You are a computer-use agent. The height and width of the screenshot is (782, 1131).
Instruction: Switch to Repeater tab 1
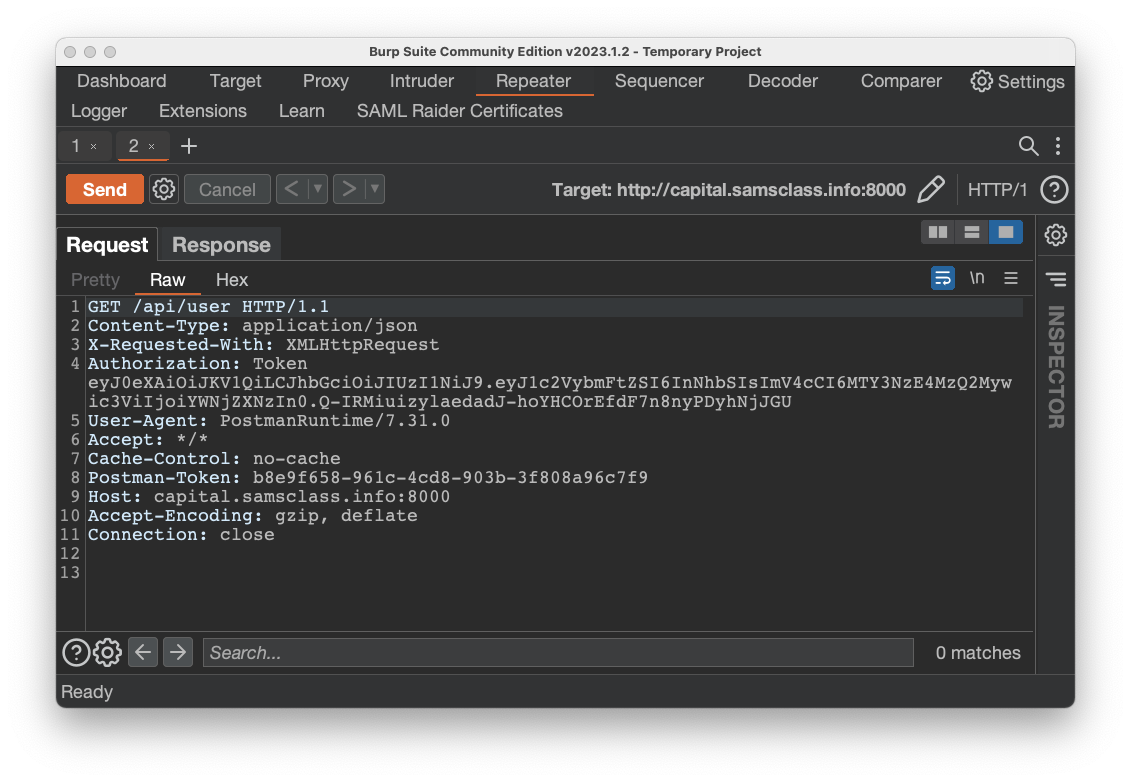tap(76, 146)
